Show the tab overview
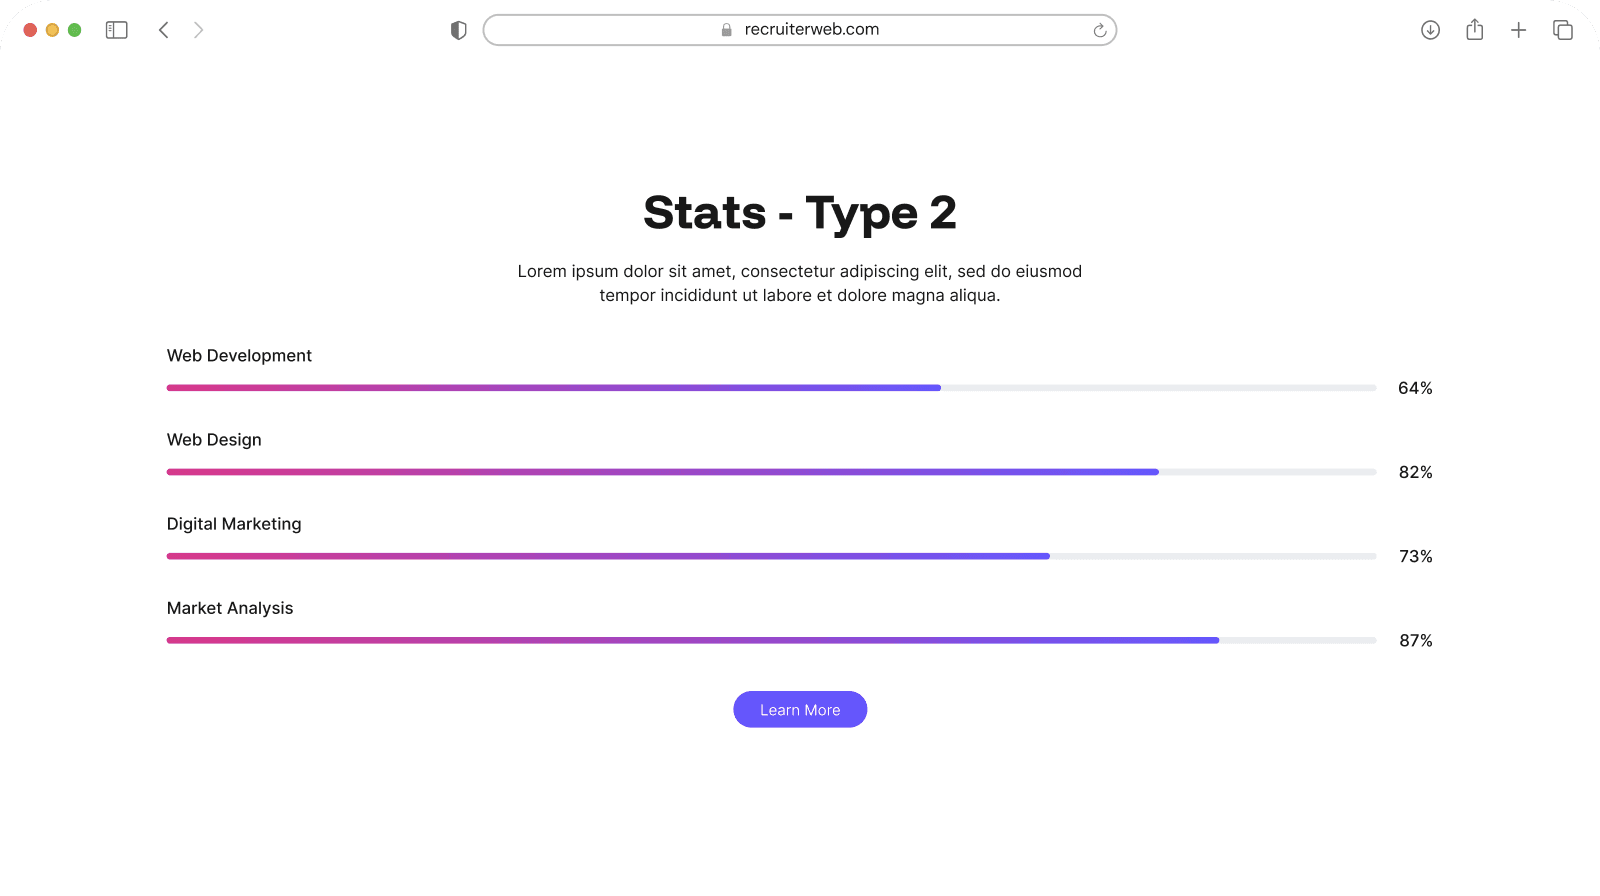The height and width of the screenshot is (896, 1600). (x=1562, y=29)
